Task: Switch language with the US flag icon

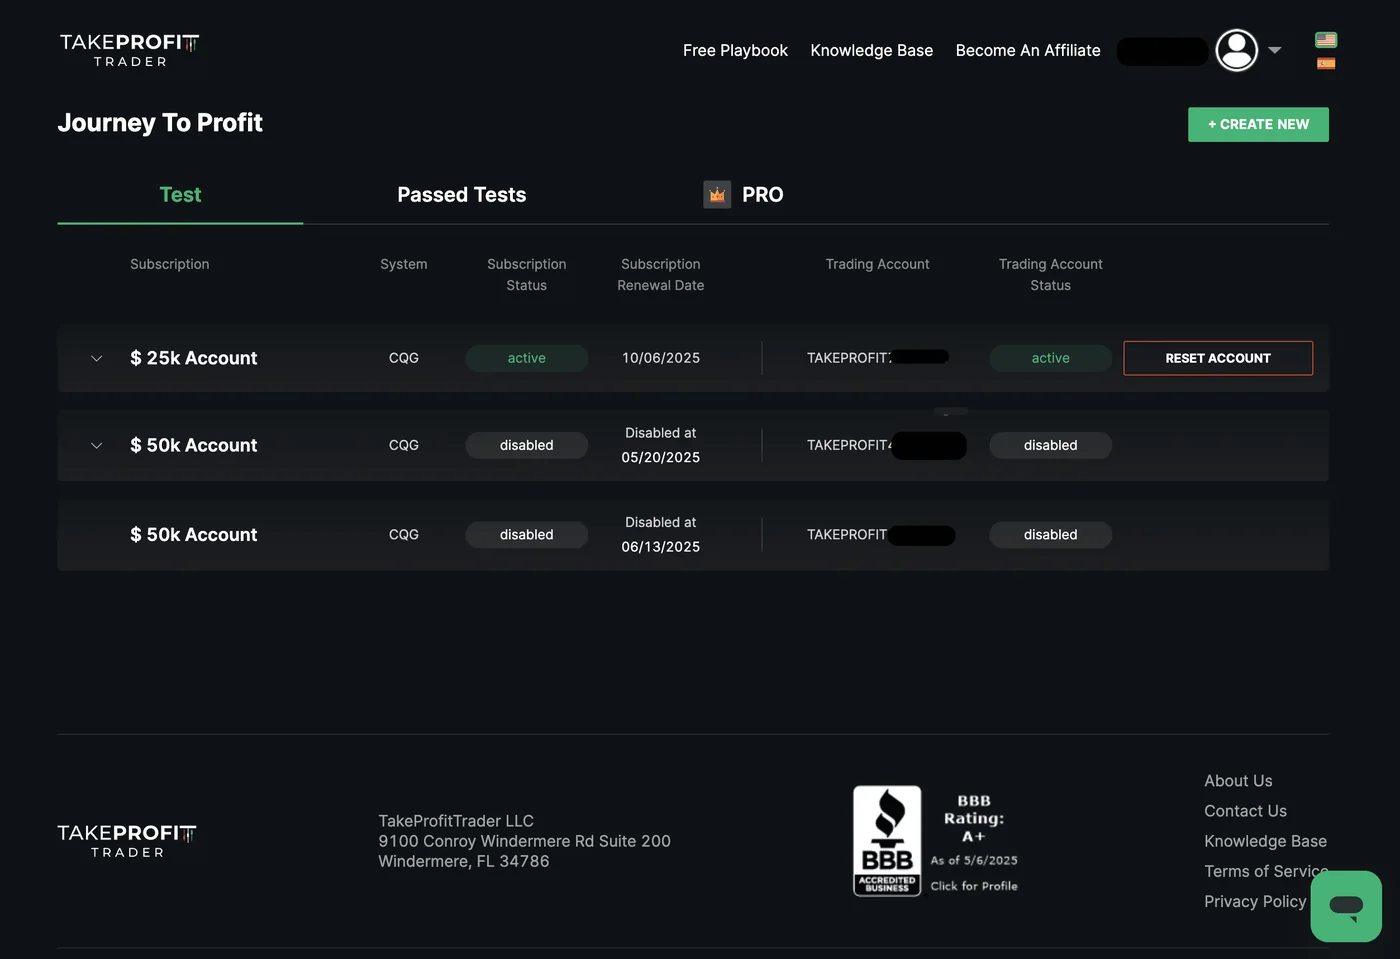Action: (x=1326, y=40)
